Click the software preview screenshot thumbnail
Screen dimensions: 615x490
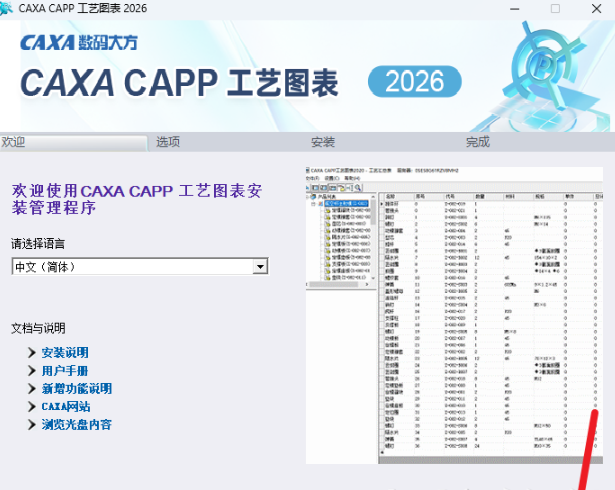coord(456,315)
